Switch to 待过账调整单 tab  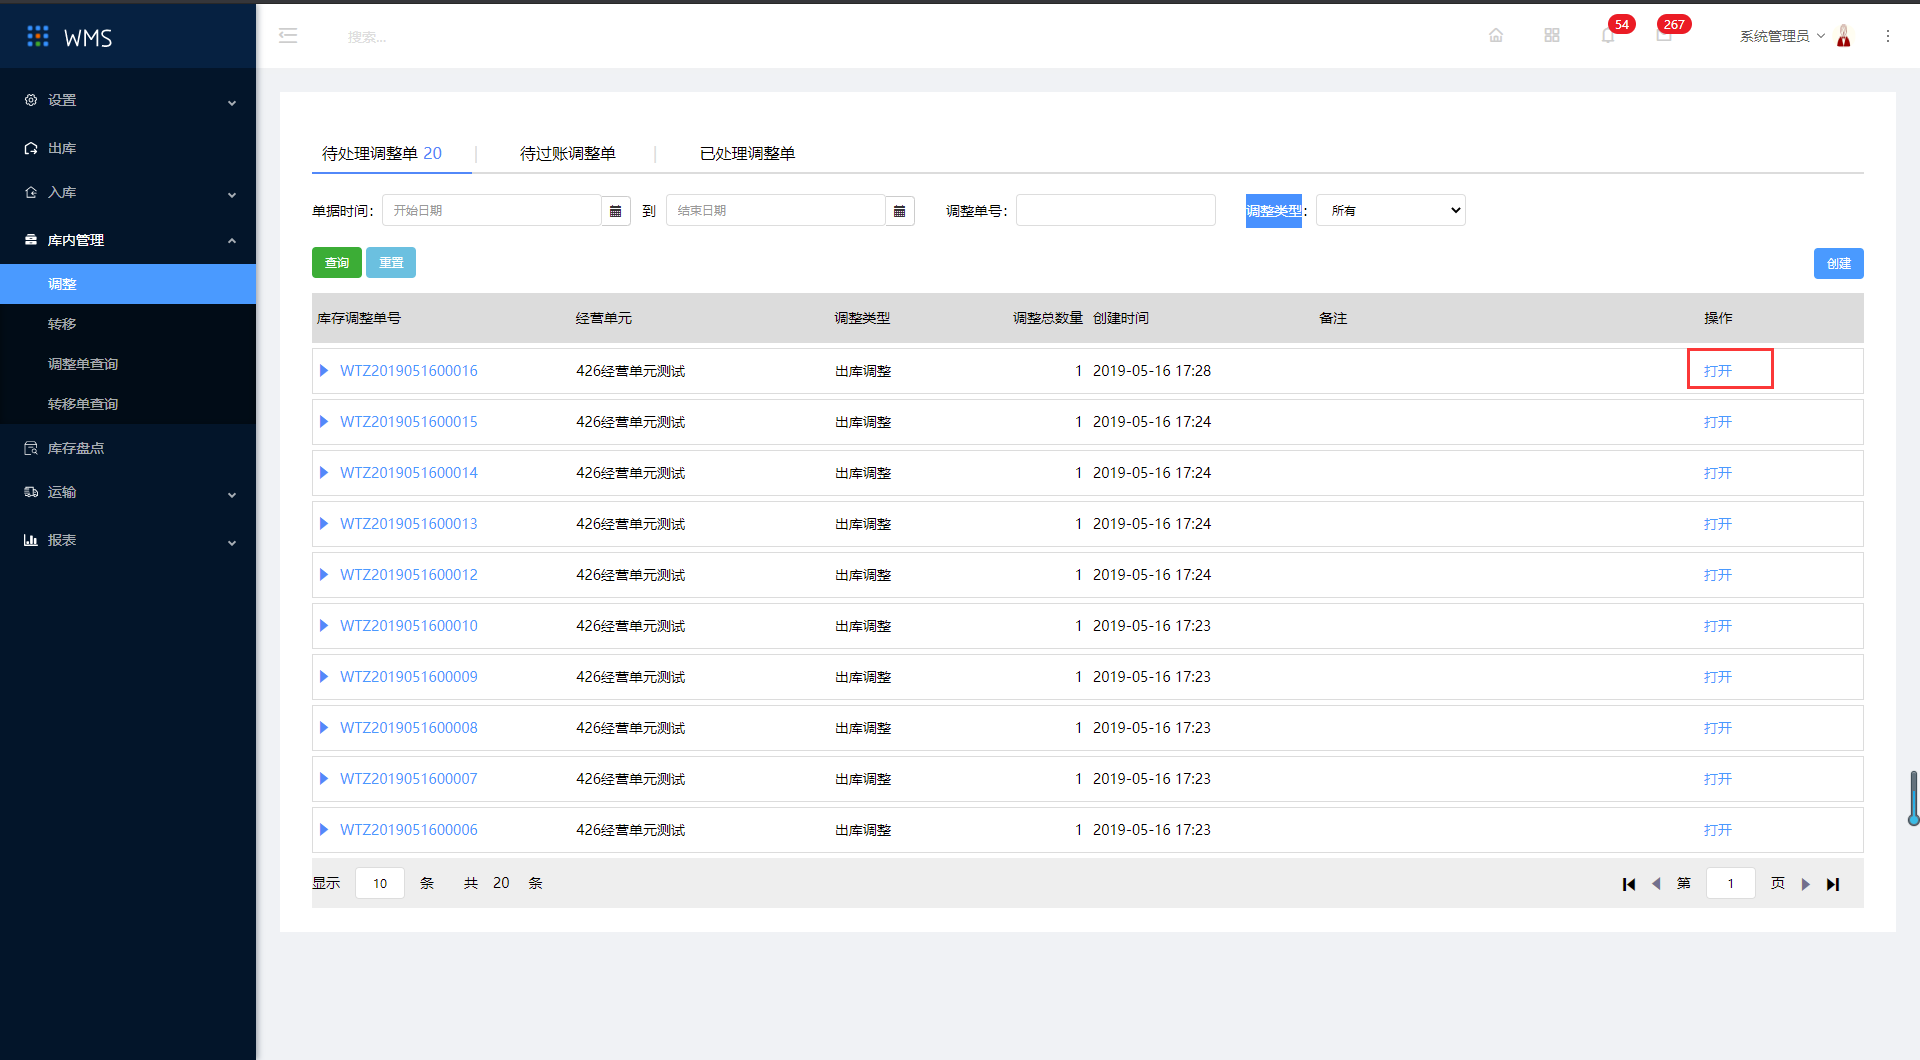coord(568,153)
